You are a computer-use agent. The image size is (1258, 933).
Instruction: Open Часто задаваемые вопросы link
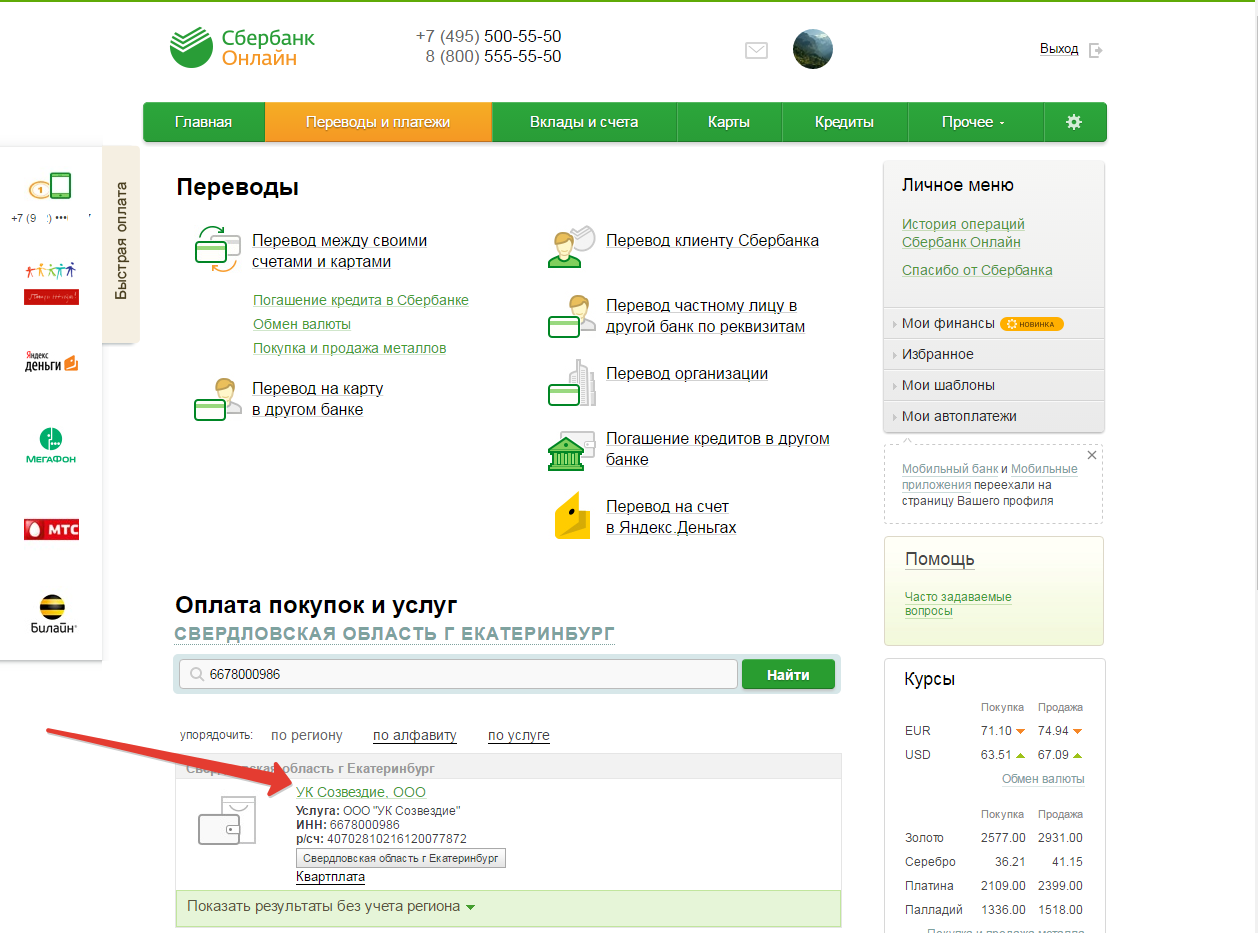tap(958, 603)
